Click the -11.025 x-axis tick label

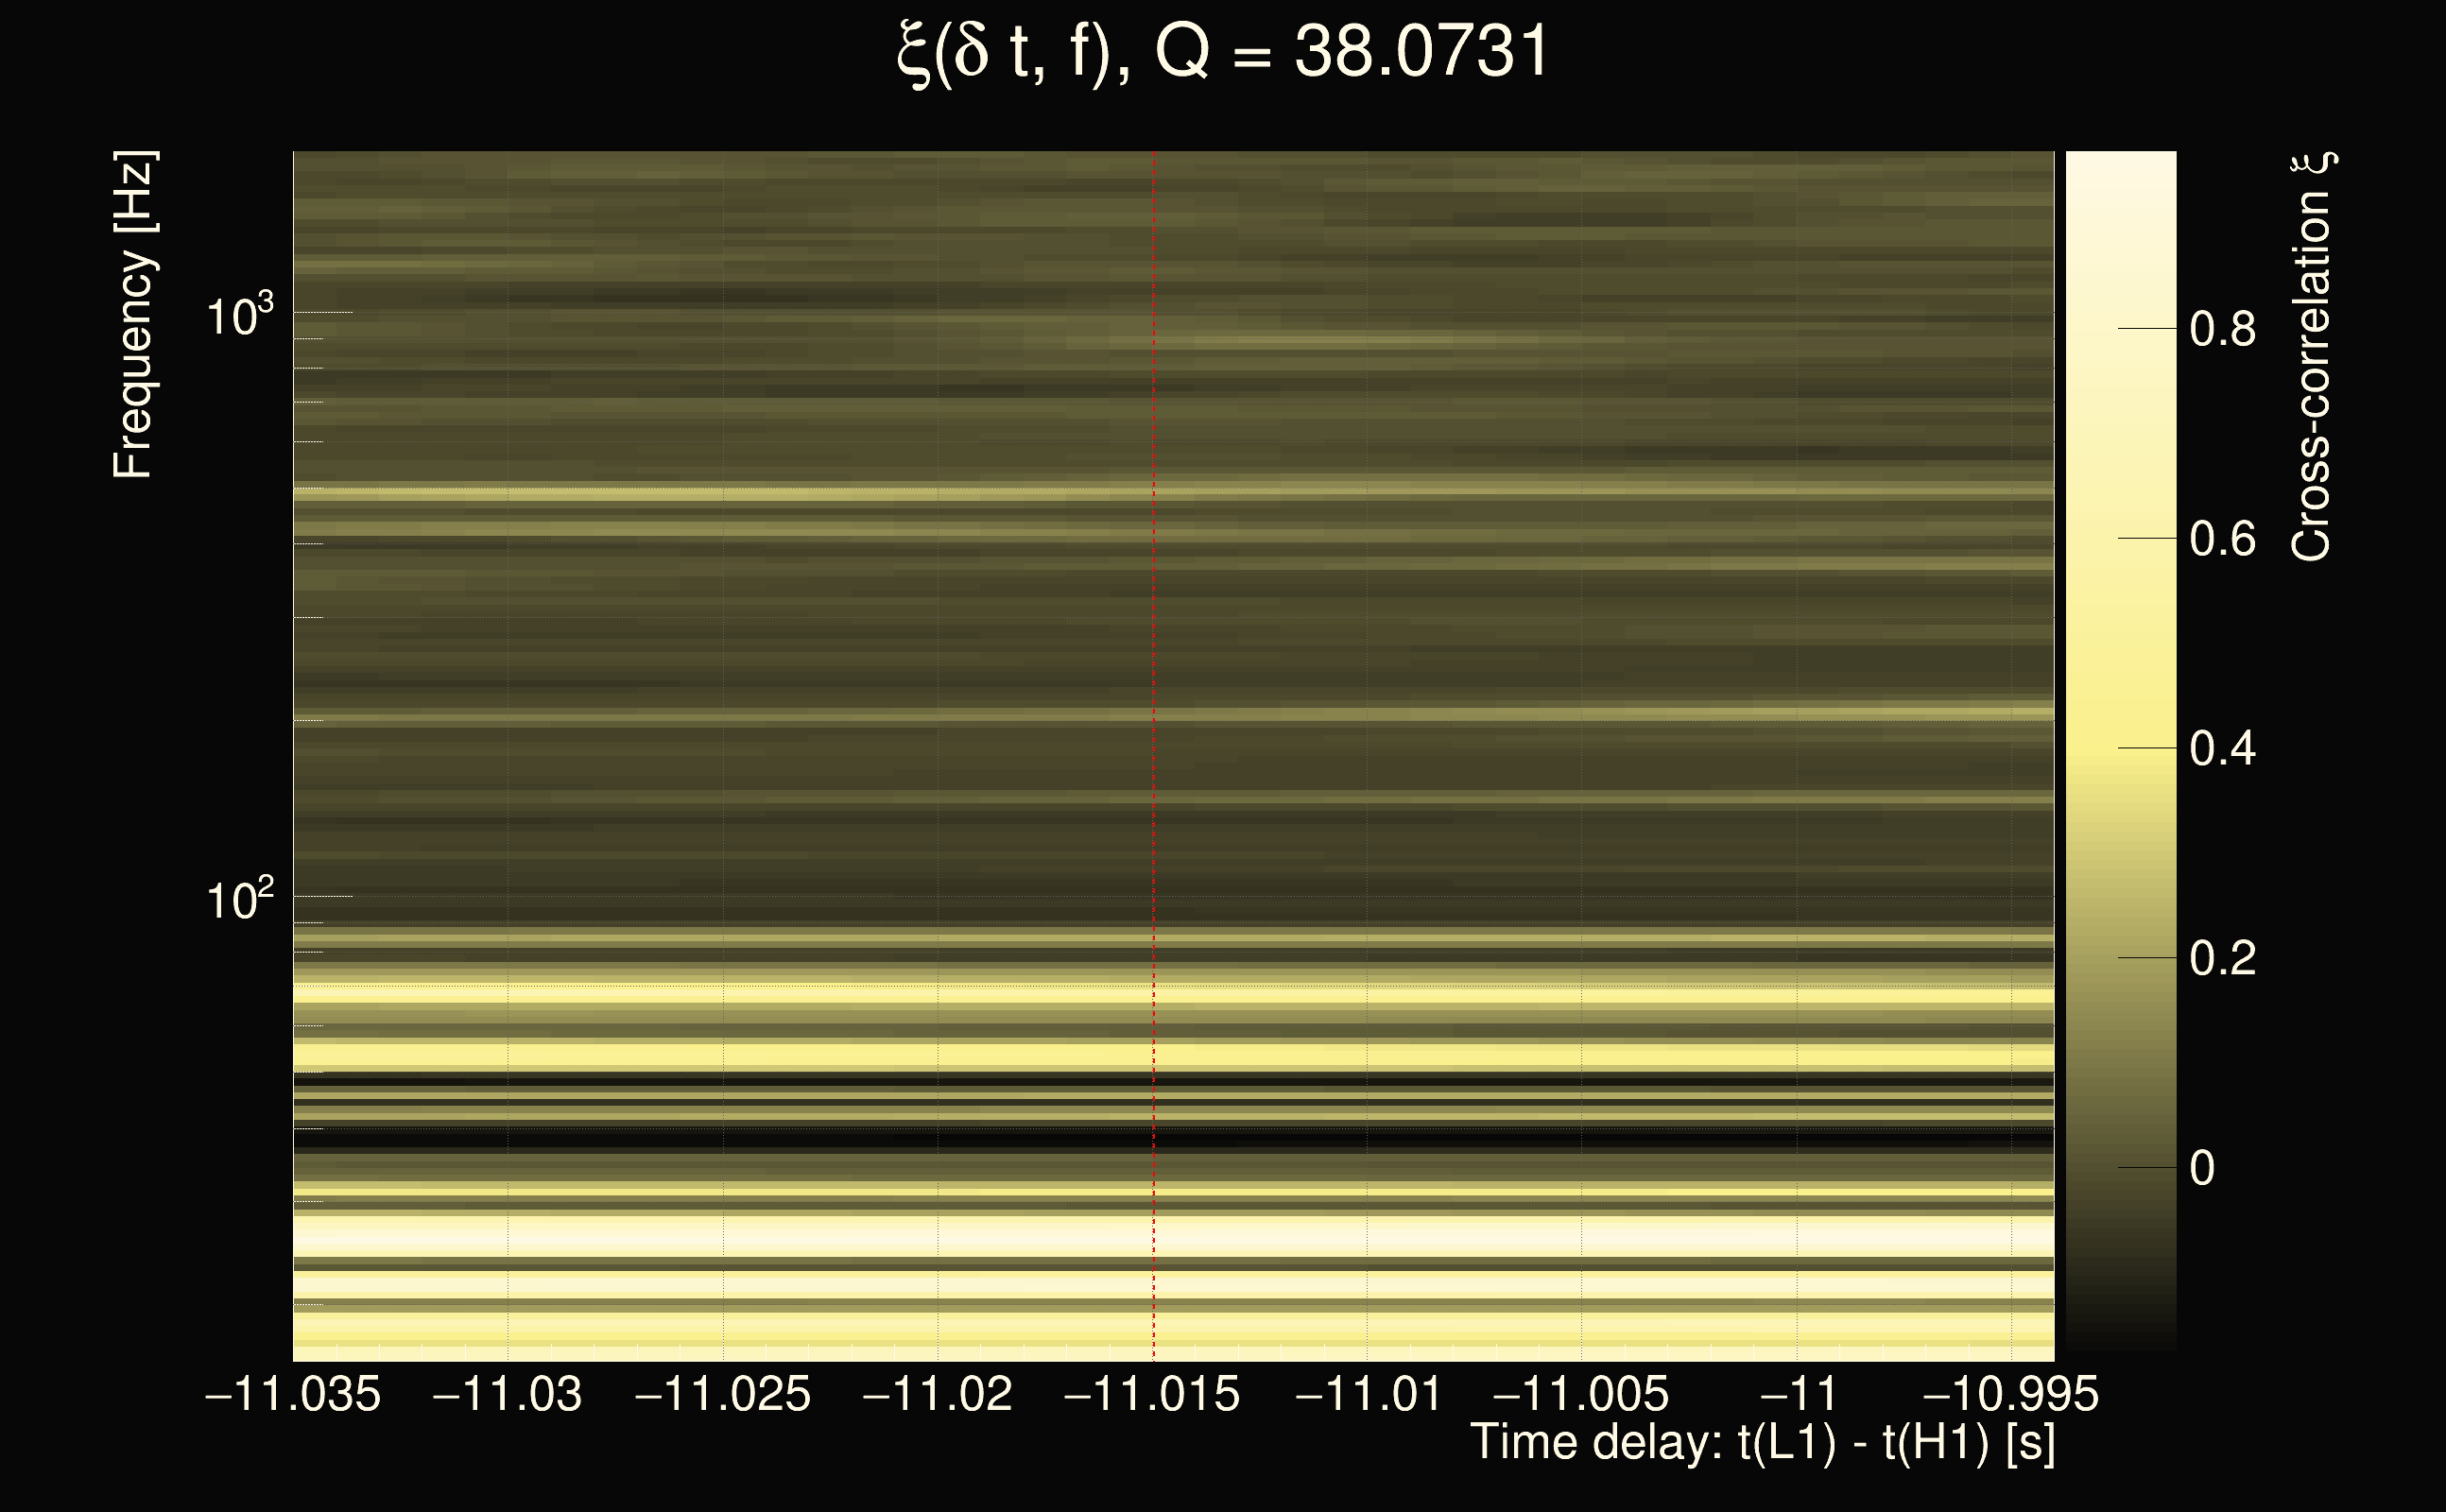pos(722,1394)
